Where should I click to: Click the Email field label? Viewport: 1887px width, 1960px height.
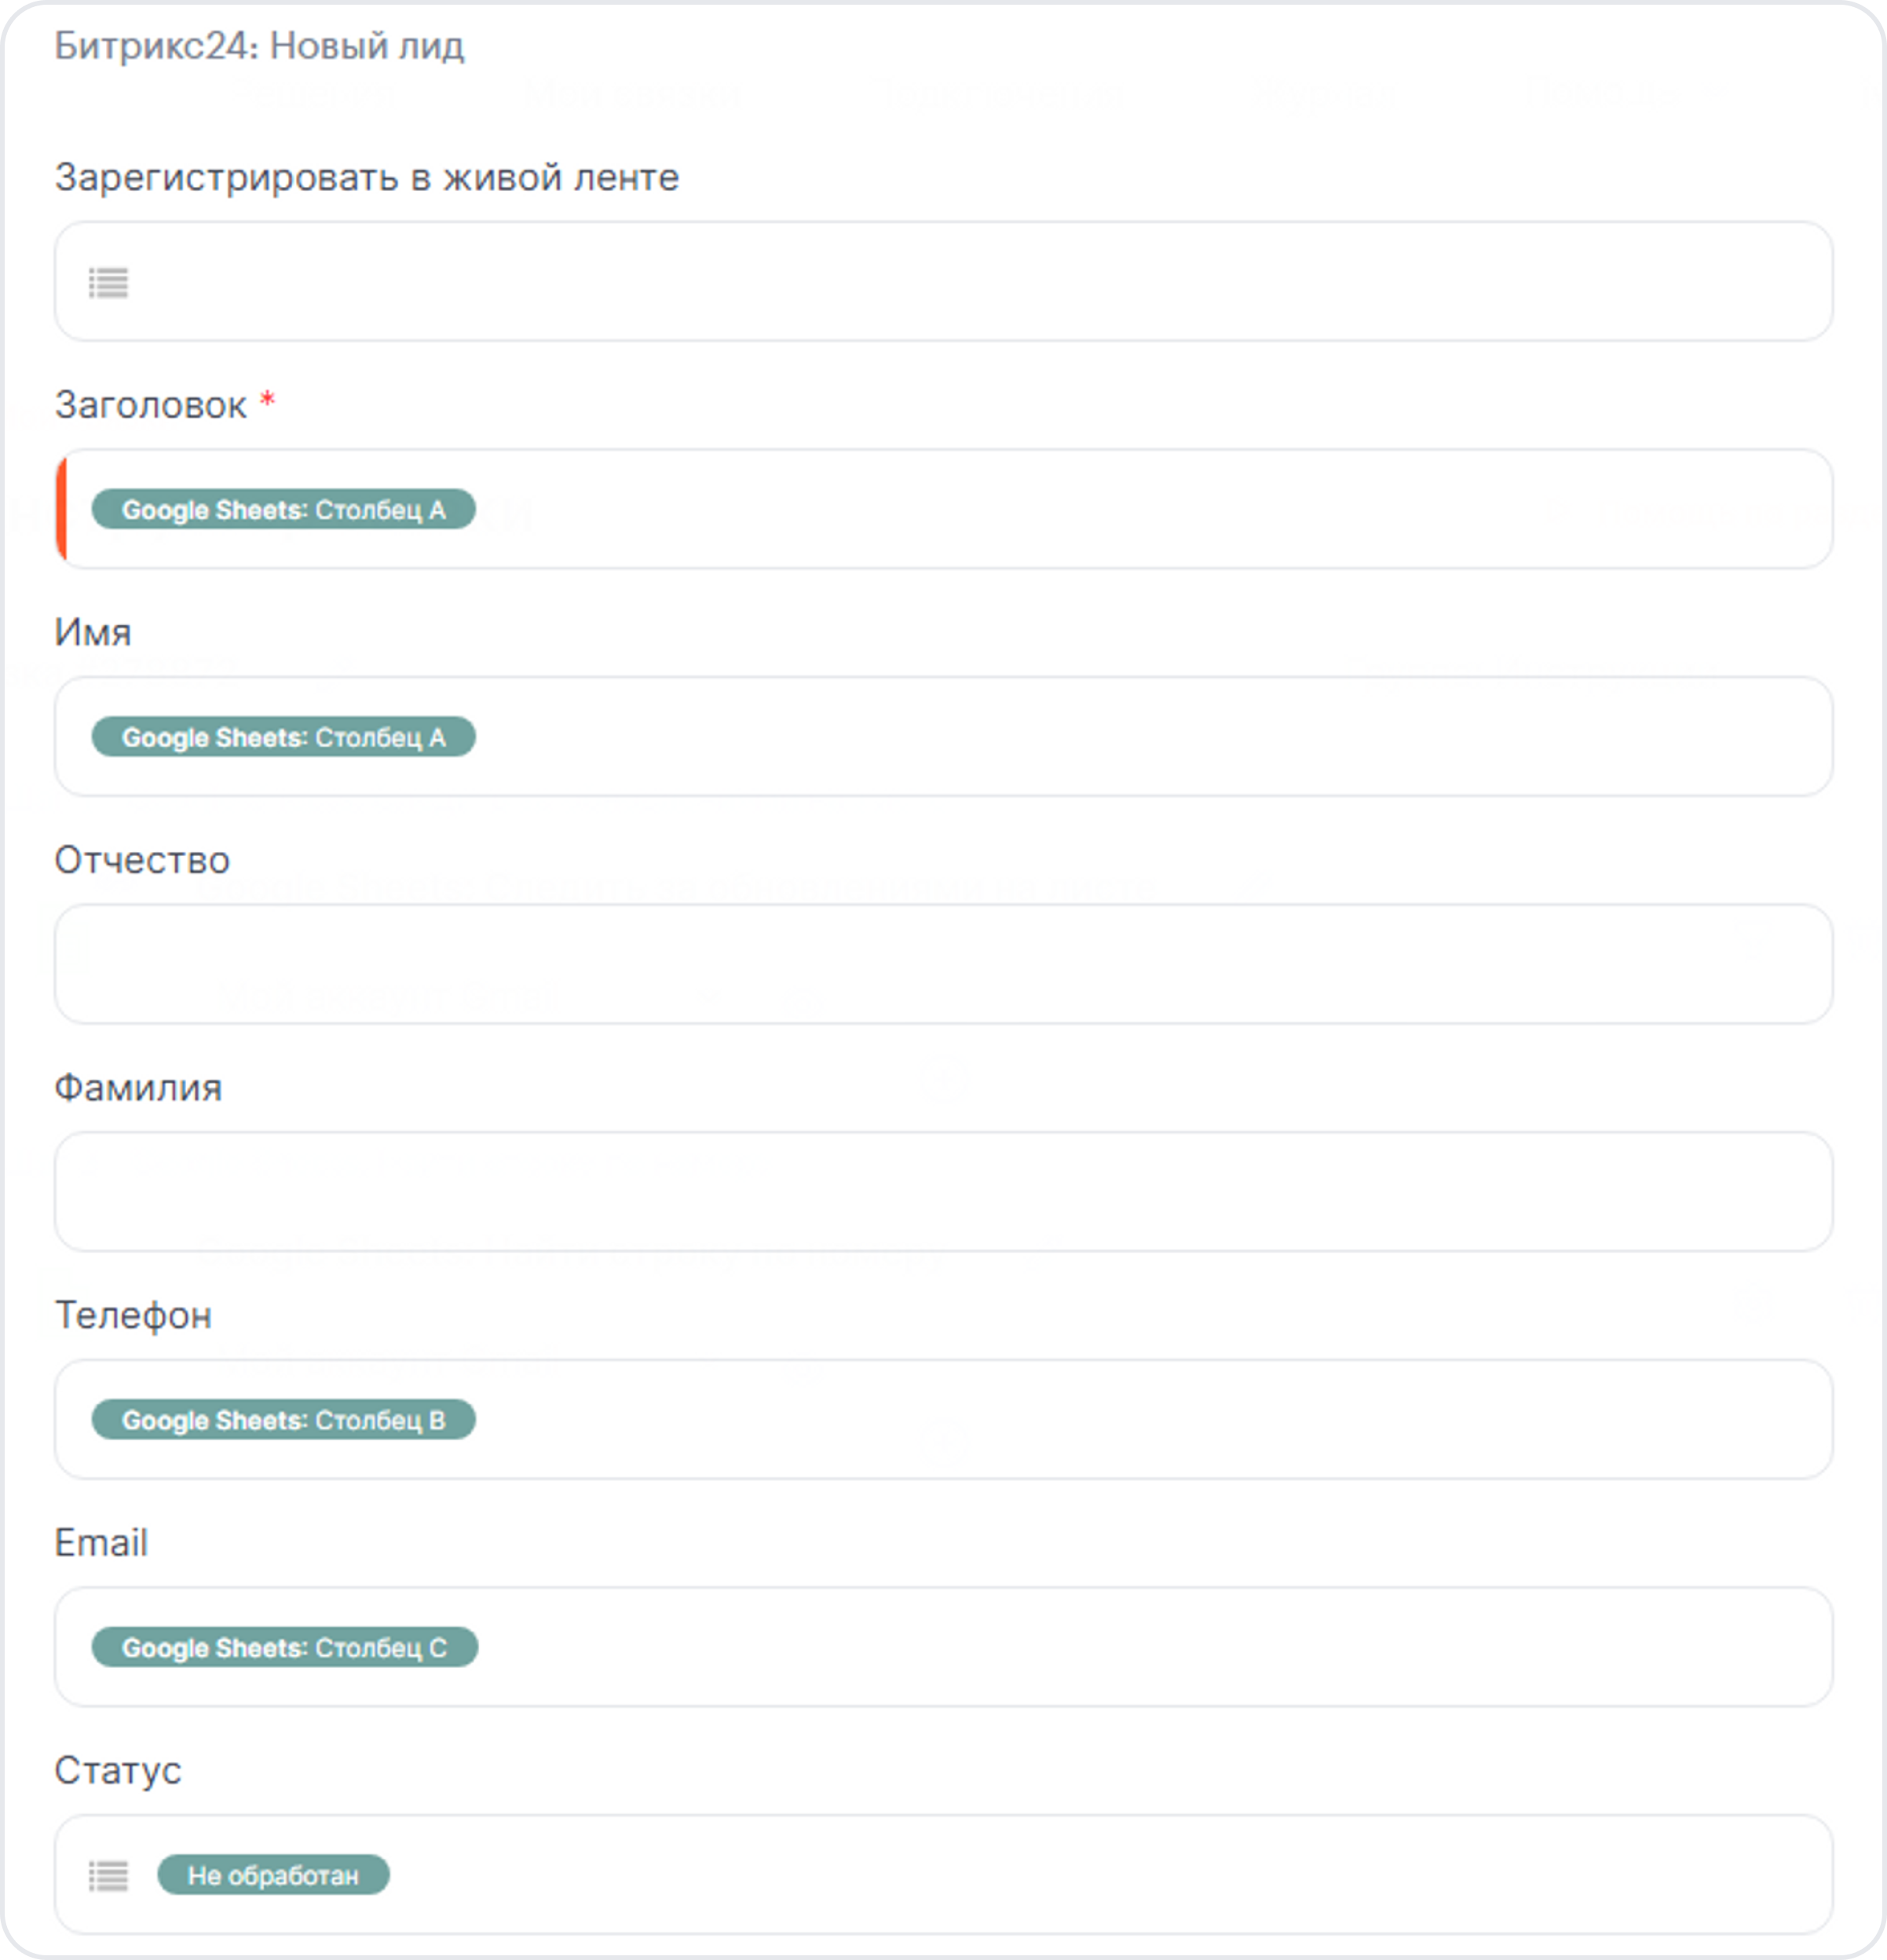tap(101, 1543)
